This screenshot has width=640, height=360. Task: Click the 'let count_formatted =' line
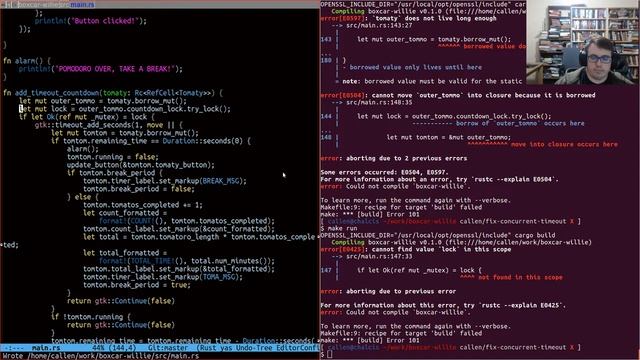(125, 213)
